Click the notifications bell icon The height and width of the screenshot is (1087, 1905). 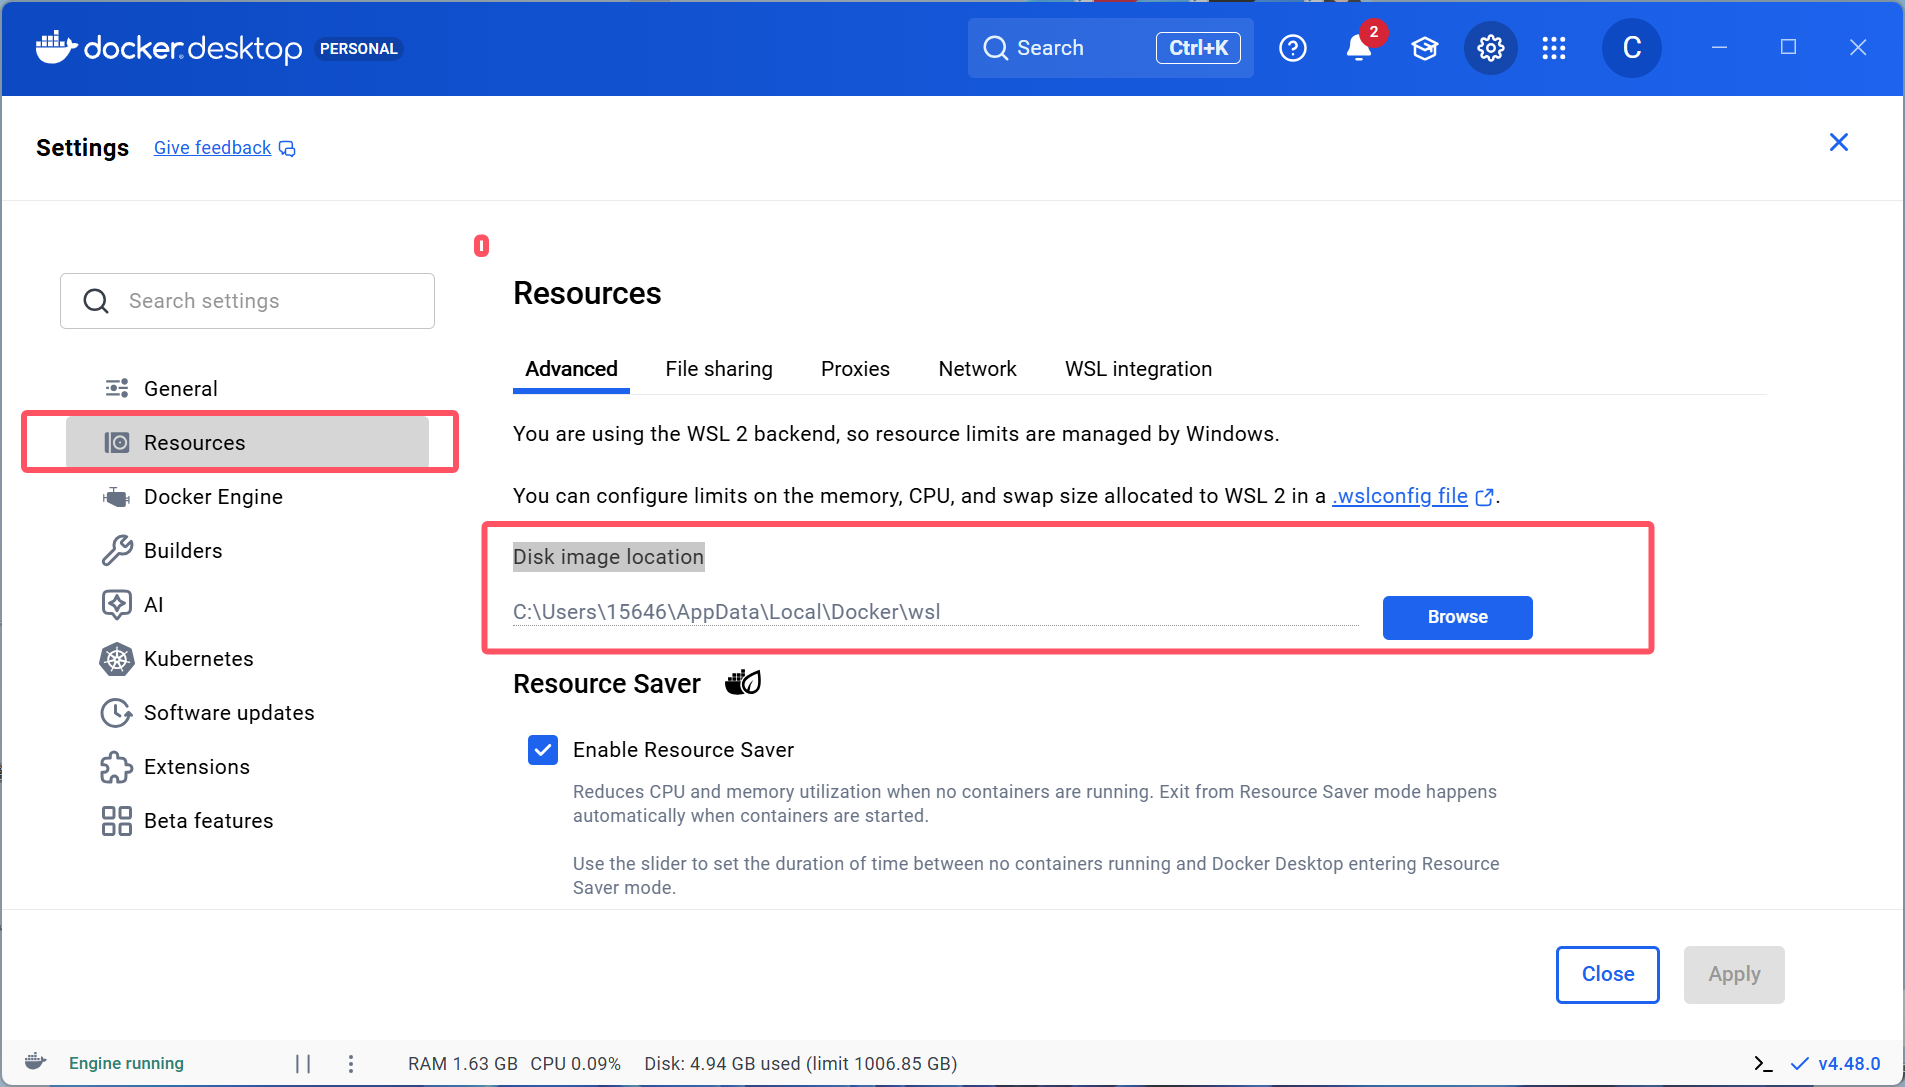1358,48
